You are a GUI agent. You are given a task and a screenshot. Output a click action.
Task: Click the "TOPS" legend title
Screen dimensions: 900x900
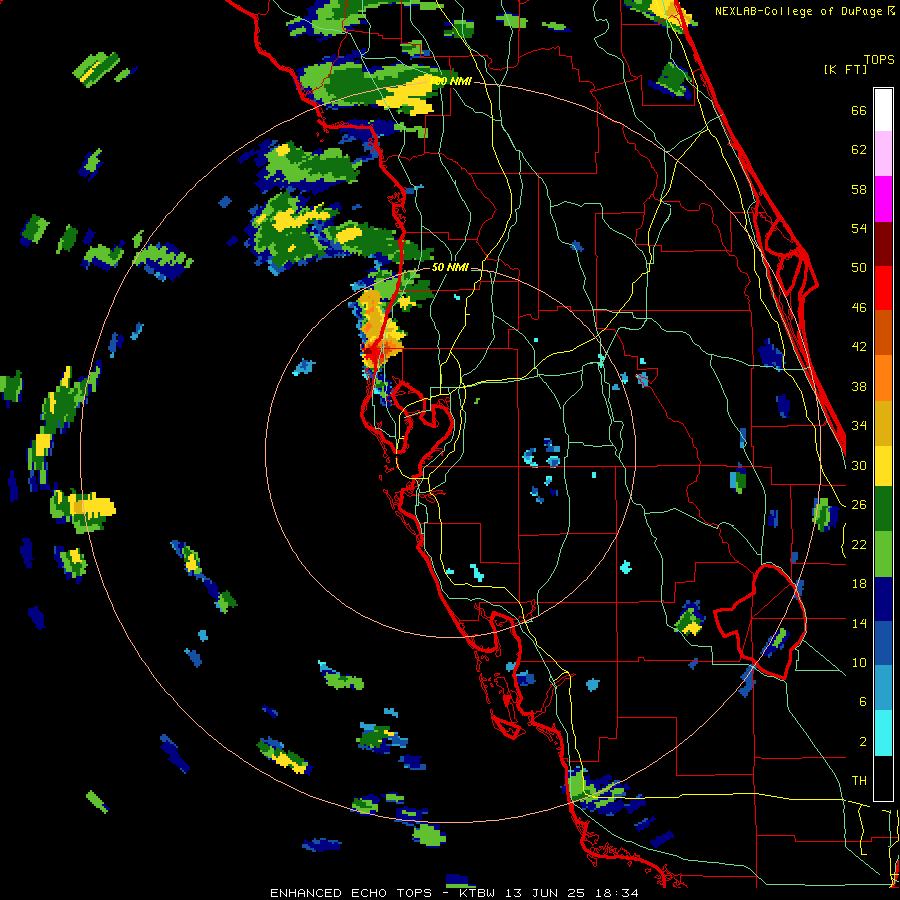879,59
